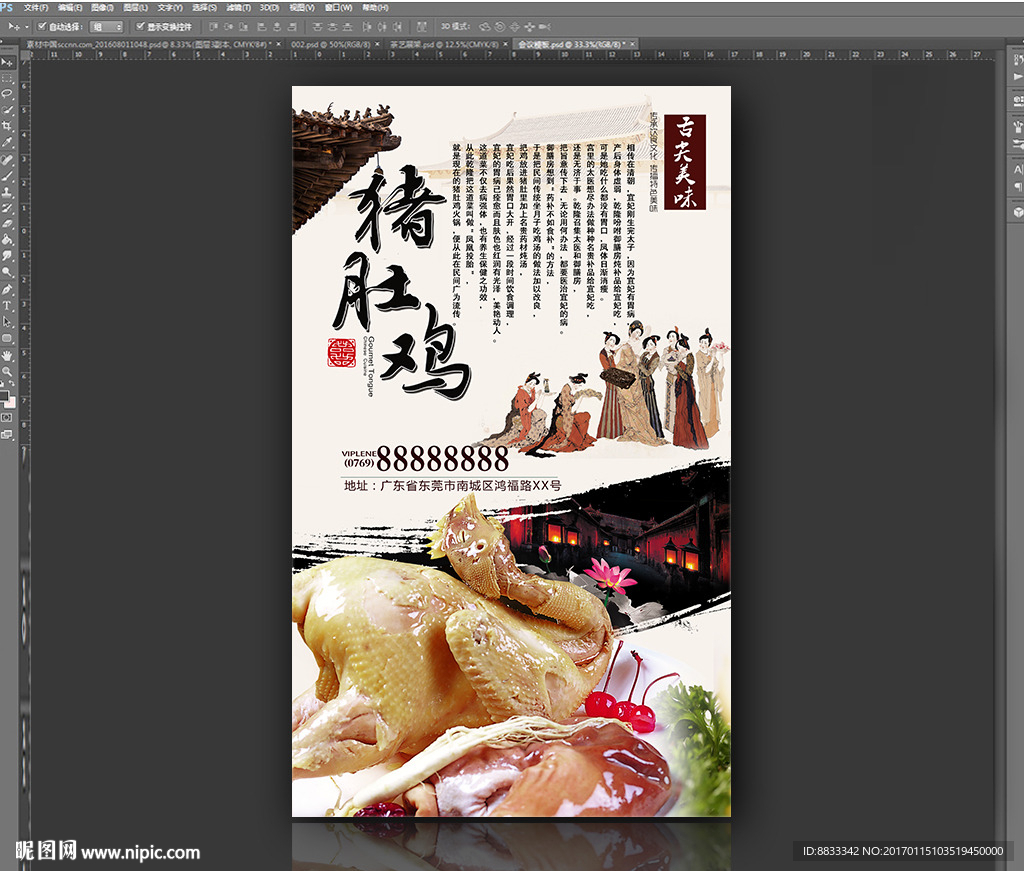Image resolution: width=1024 pixels, height=871 pixels.
Task: Select the Eyedropper tool
Action: click(x=7, y=143)
